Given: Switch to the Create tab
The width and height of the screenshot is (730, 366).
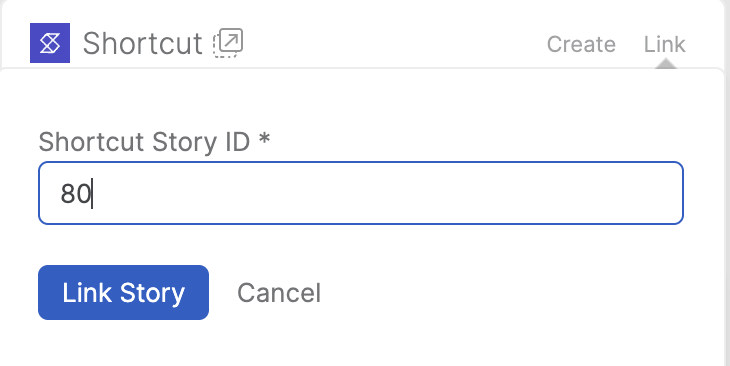Looking at the screenshot, I should point(581,44).
